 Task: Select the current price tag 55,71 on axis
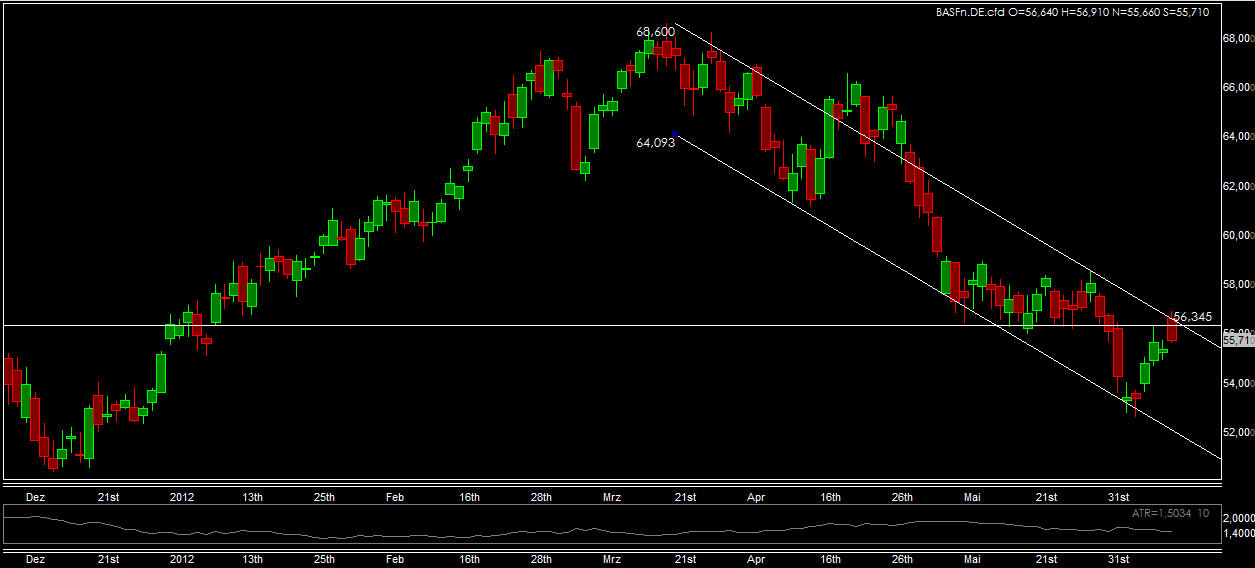(1239, 340)
